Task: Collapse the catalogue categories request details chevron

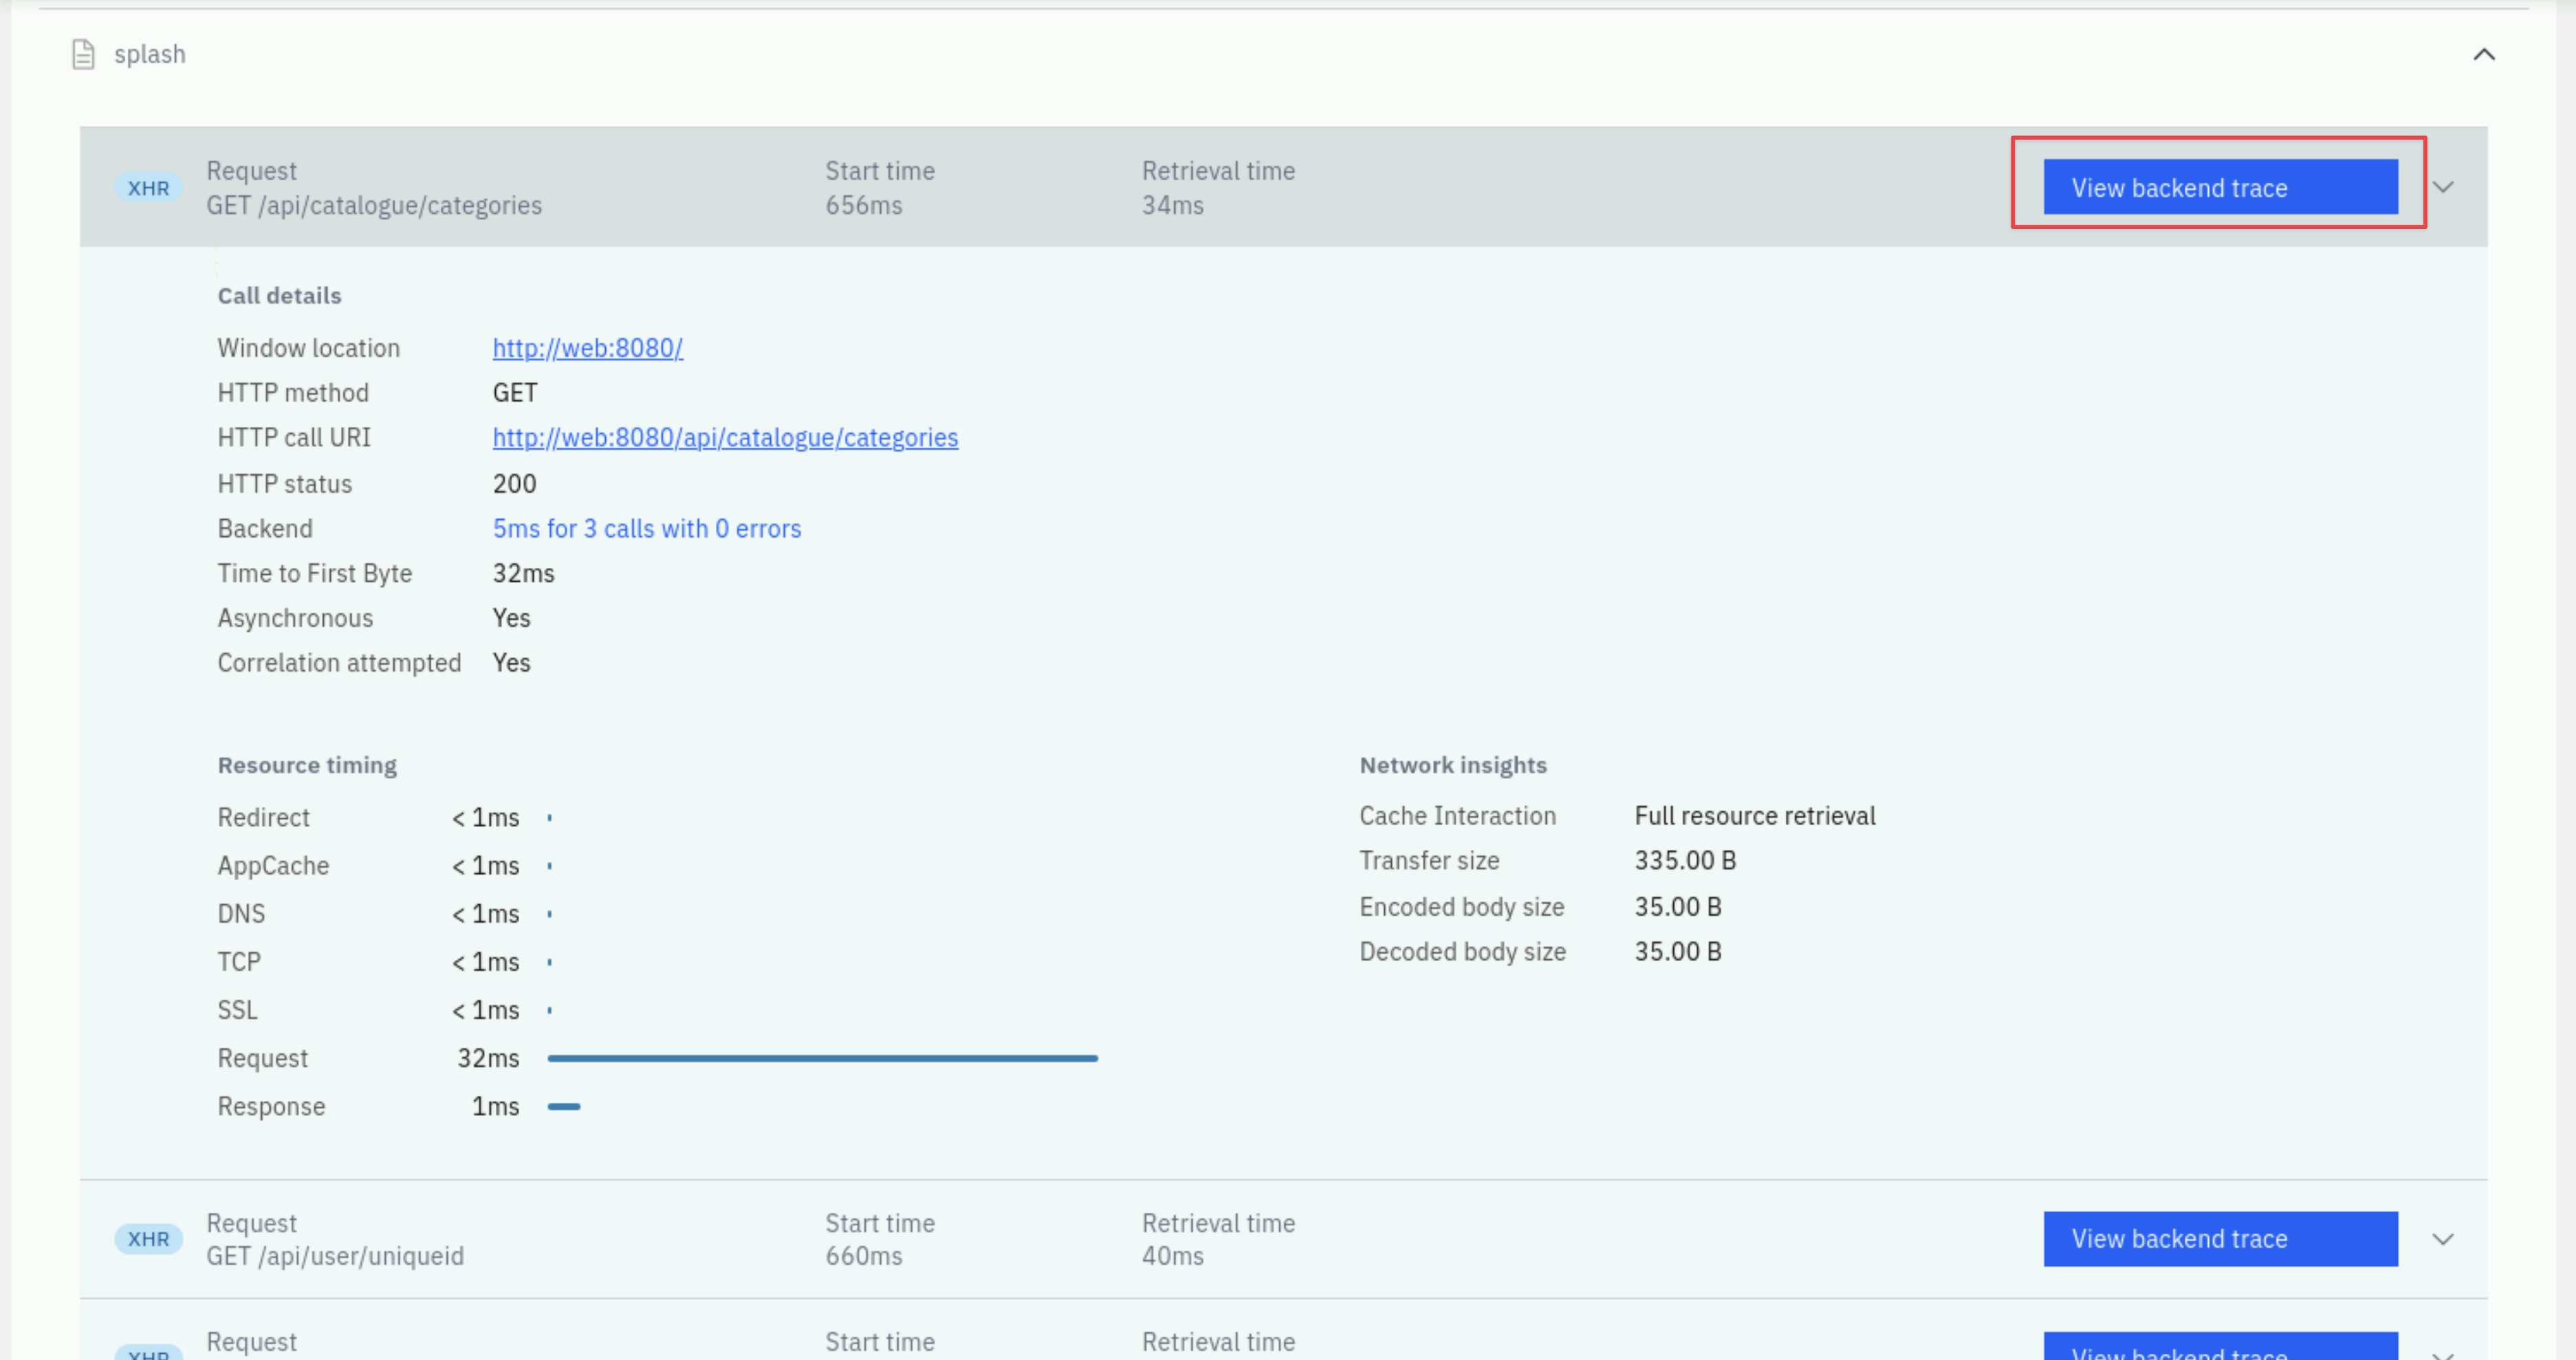Action: 2443,187
